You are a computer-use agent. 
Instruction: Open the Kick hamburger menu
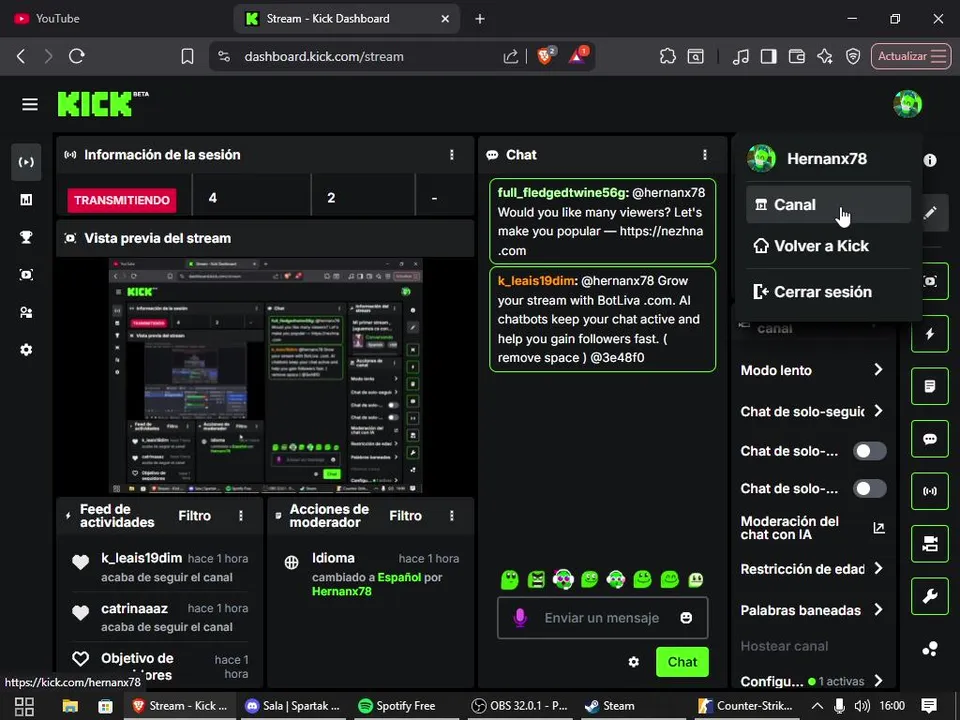(x=29, y=105)
